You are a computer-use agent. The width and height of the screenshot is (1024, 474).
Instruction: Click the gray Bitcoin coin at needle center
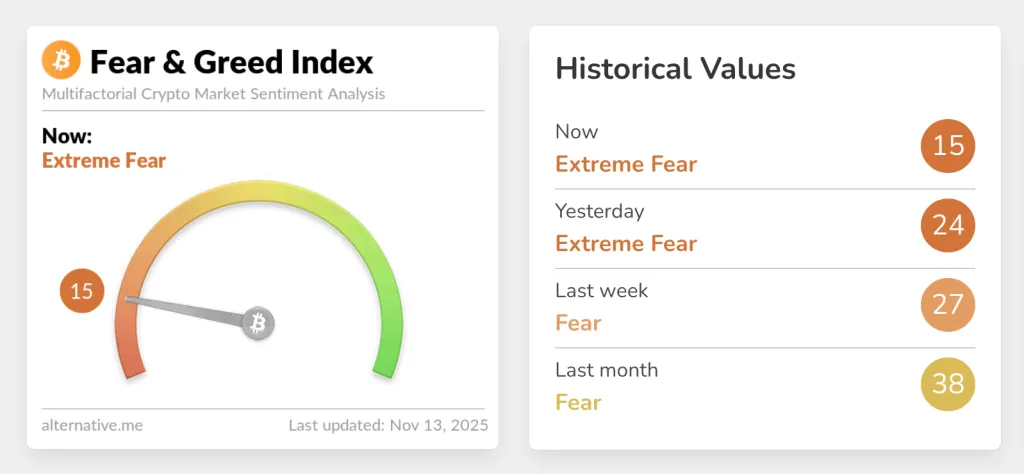[x=259, y=323]
